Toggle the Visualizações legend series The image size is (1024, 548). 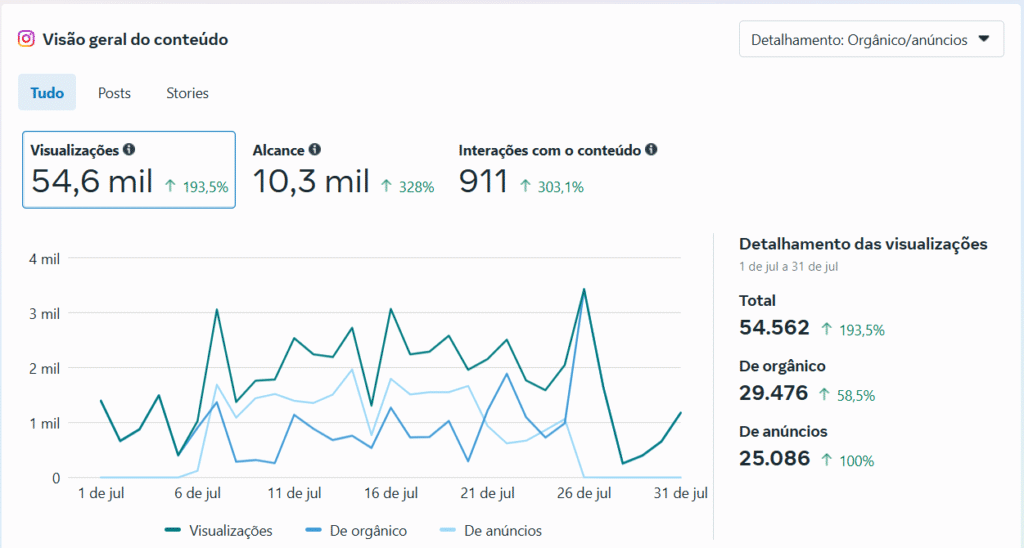coord(219,530)
